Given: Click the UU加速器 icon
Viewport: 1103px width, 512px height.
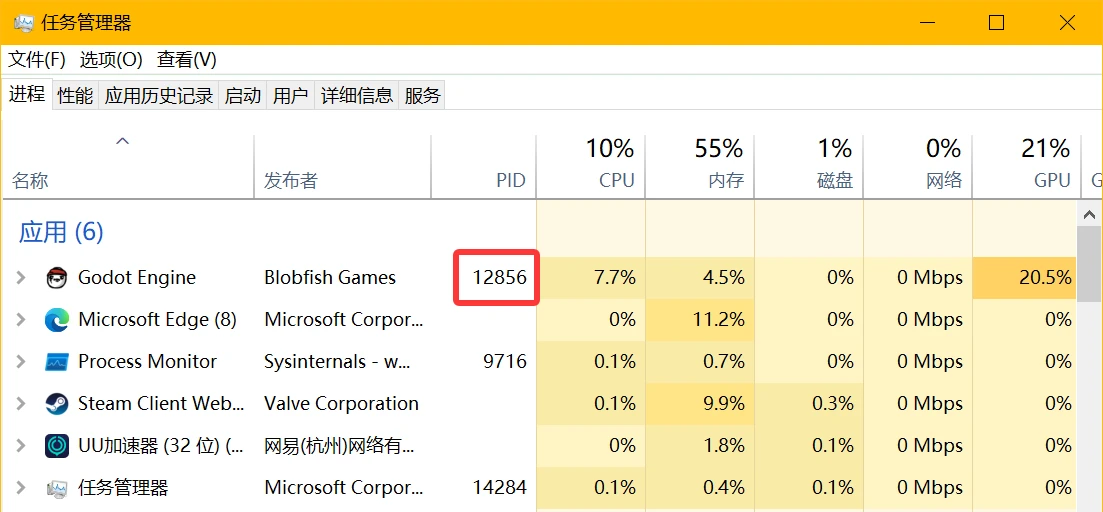Looking at the screenshot, I should 56,446.
